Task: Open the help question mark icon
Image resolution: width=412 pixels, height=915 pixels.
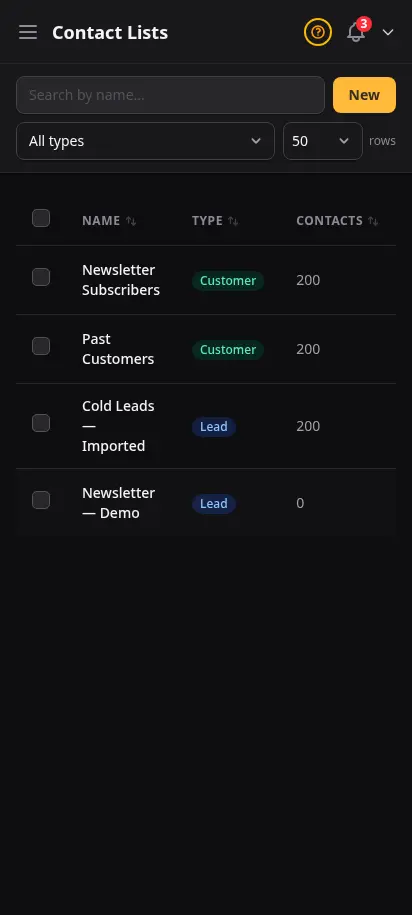Action: coord(317,32)
